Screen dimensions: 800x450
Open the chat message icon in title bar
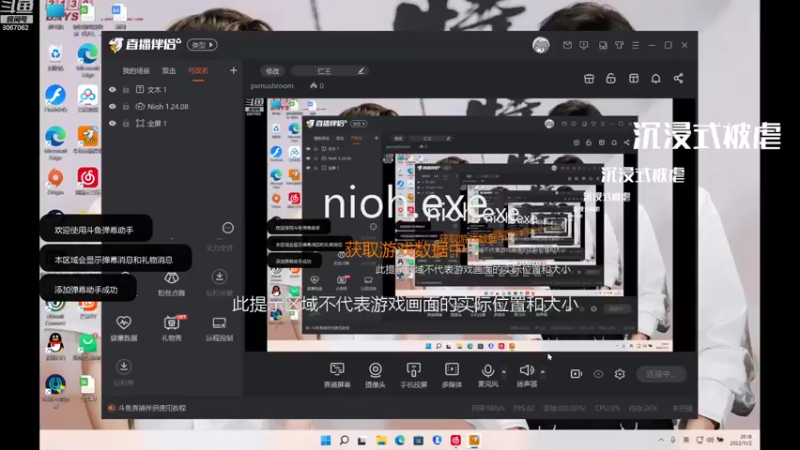(x=584, y=45)
